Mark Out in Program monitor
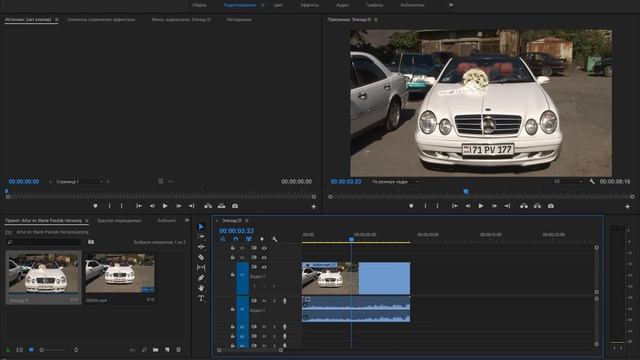The image size is (640, 360). click(x=437, y=206)
